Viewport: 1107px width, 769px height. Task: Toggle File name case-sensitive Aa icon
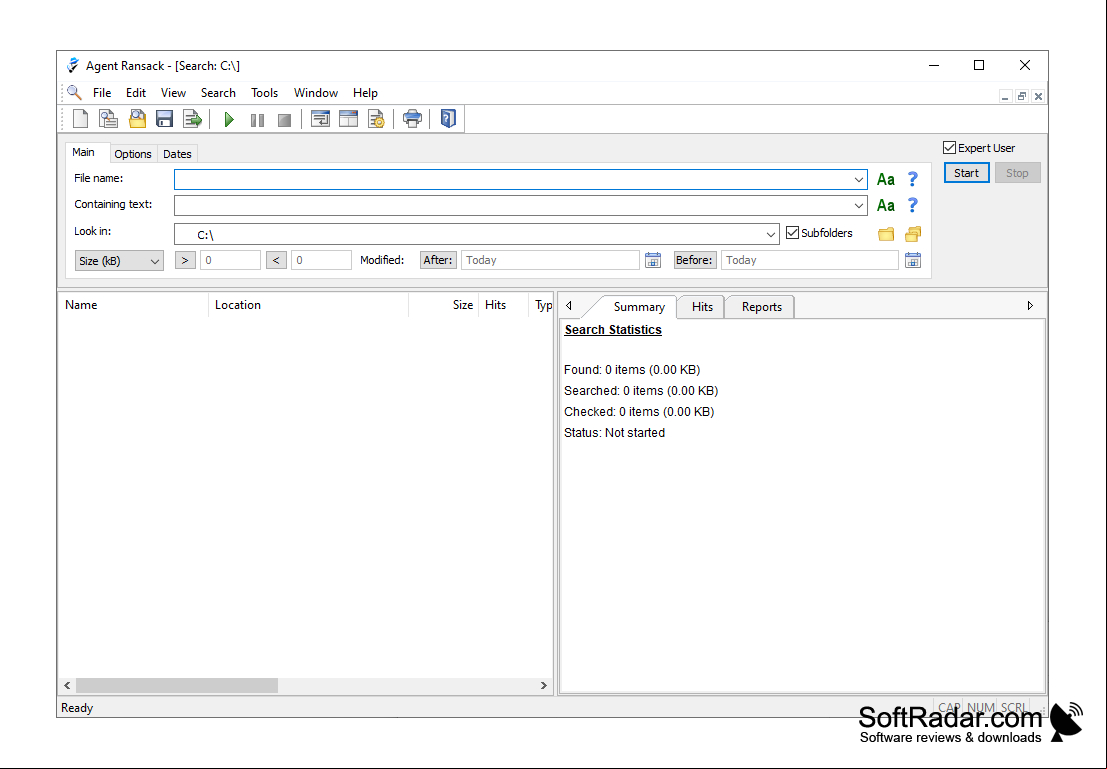(885, 179)
